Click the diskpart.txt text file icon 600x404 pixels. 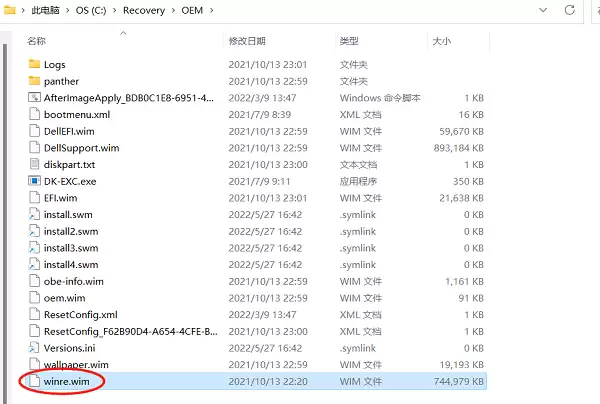[34, 164]
